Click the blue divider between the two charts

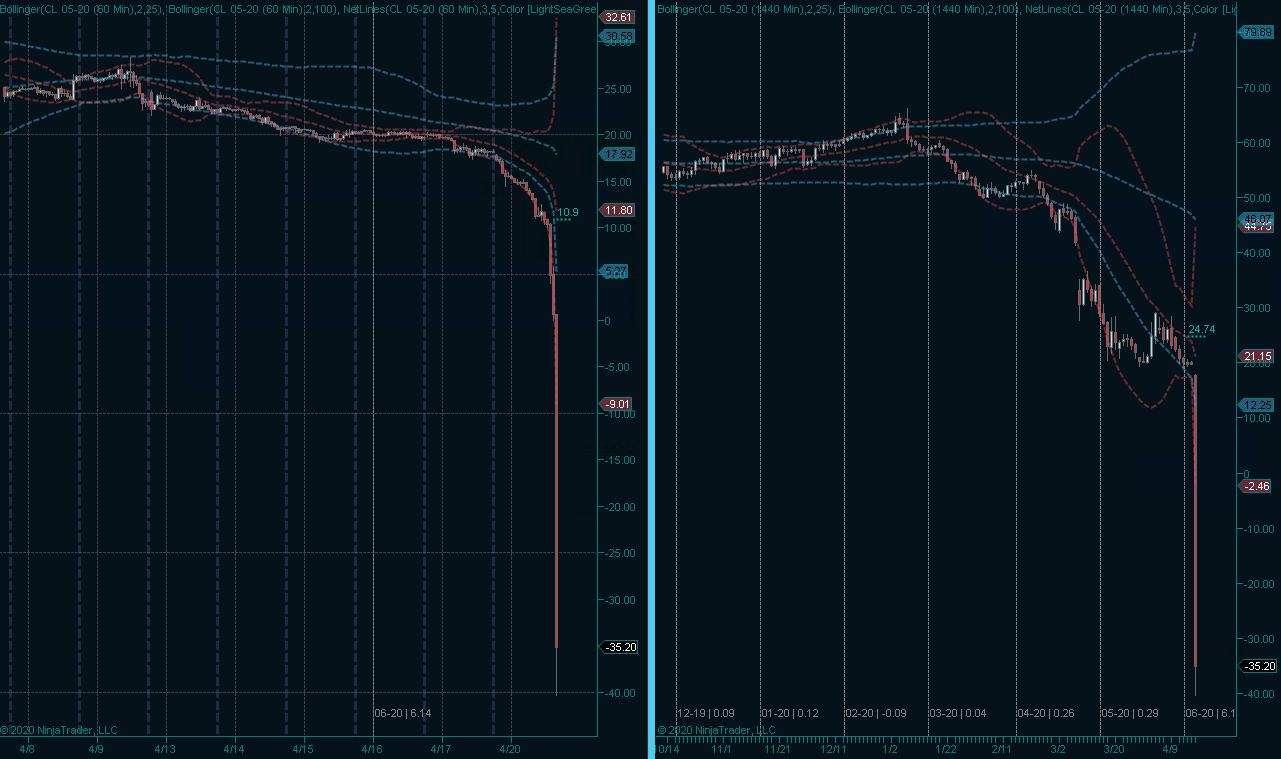click(x=652, y=380)
